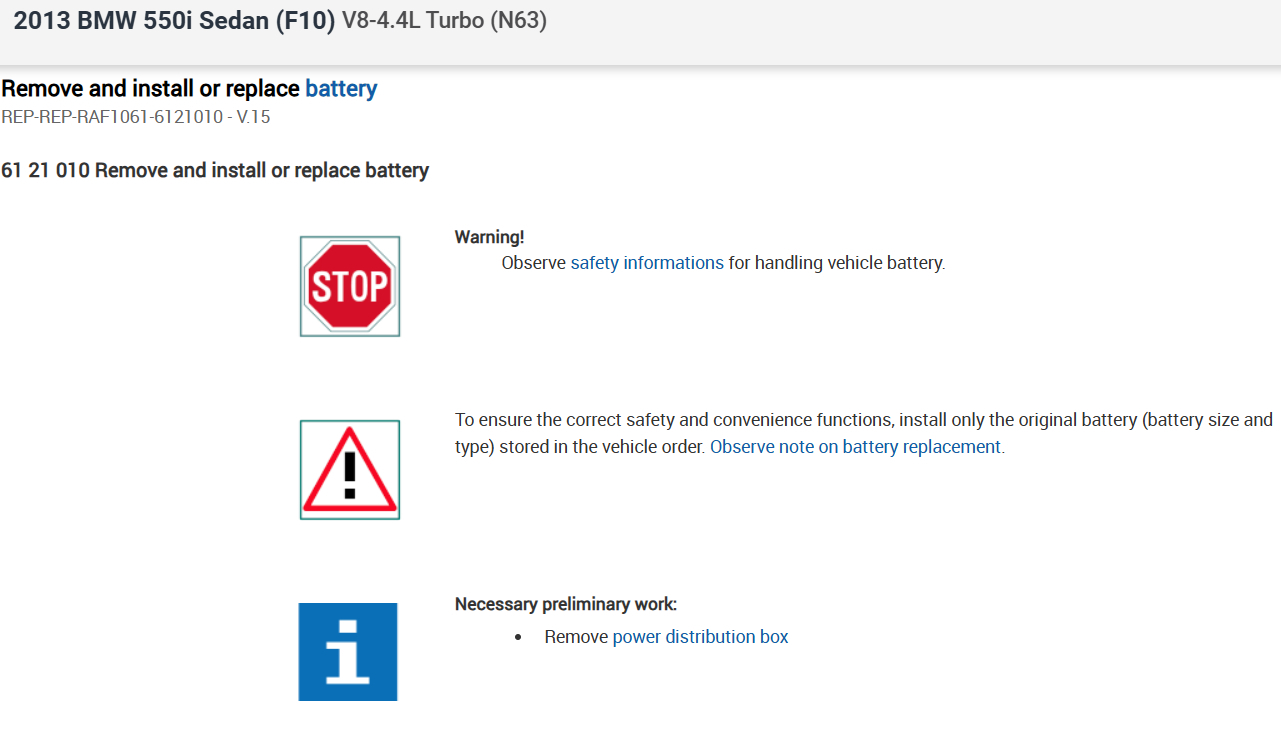Click the 61 21 010 section heading
Screen dimensions: 1281x741
click(215, 171)
